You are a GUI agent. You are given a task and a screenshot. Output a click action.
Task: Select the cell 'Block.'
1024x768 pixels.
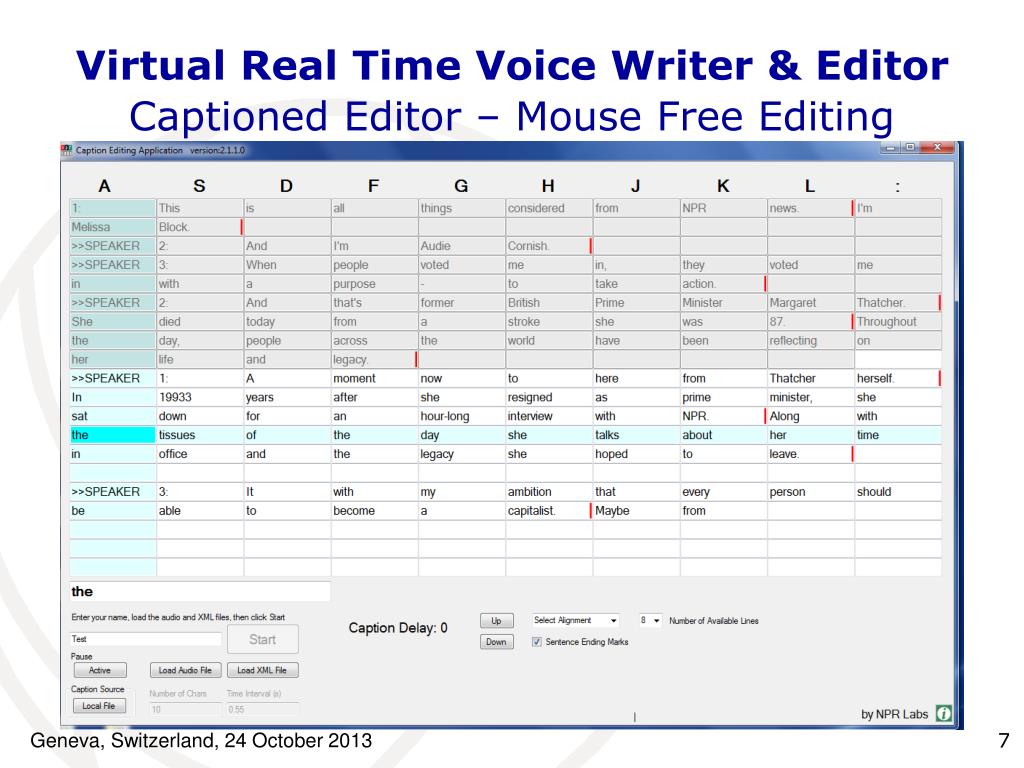pyautogui.click(x=200, y=227)
